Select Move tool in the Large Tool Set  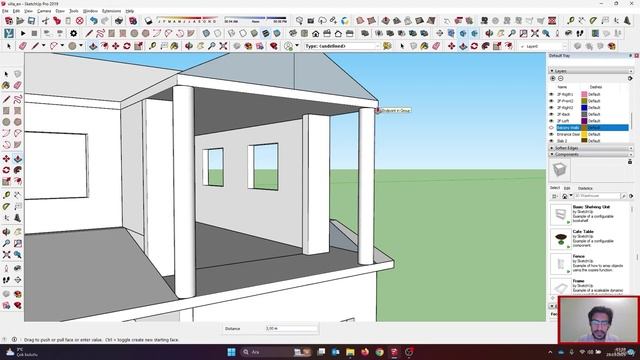6,158
